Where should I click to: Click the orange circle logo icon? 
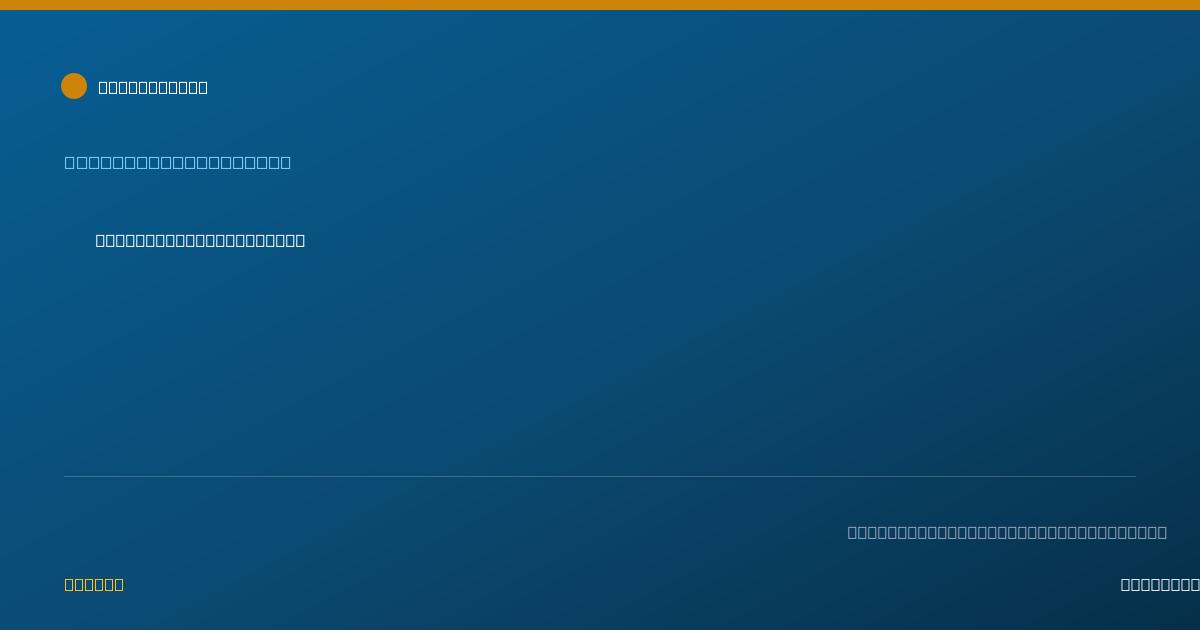74,86
